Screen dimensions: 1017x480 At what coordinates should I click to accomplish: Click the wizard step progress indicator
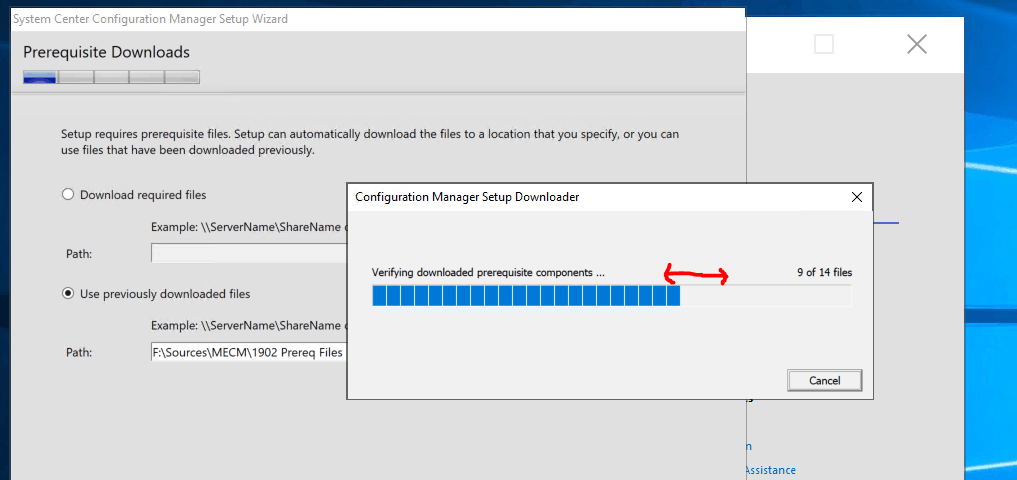tap(111, 77)
